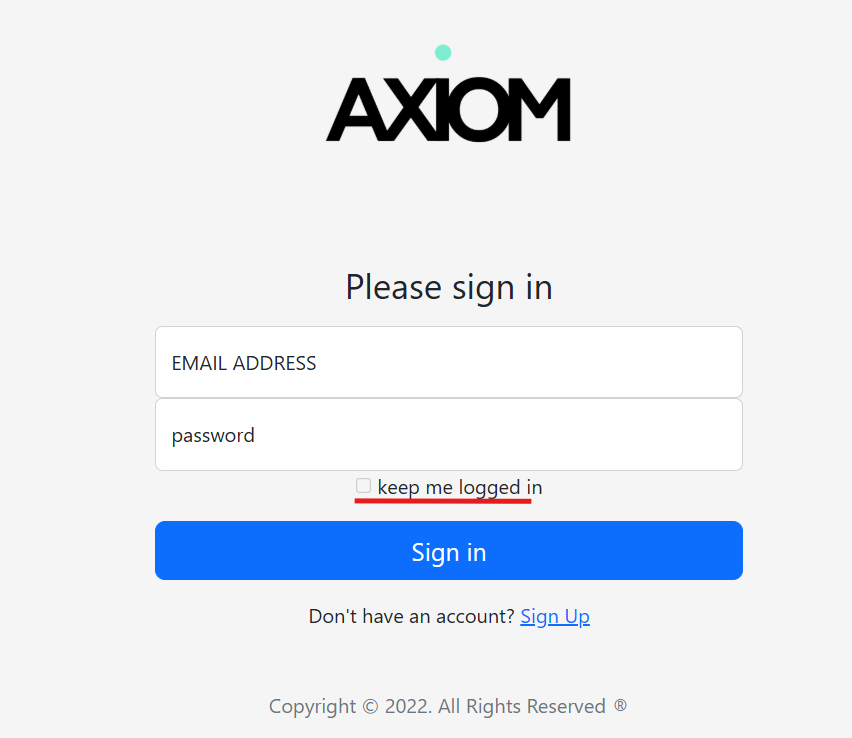Click the teal dot above the logo
852x738 pixels.
[x=443, y=52]
